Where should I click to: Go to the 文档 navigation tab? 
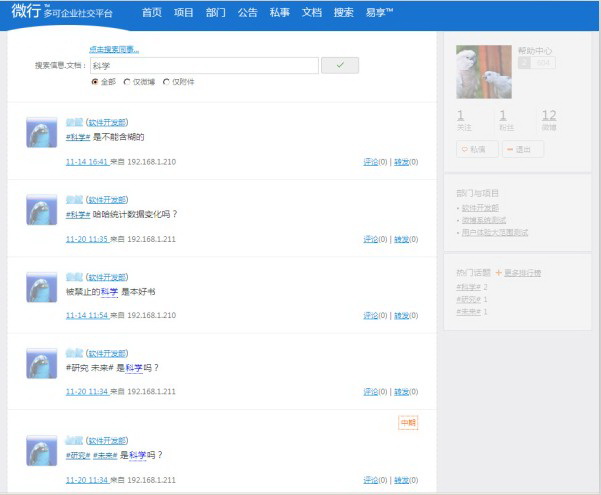click(x=312, y=13)
